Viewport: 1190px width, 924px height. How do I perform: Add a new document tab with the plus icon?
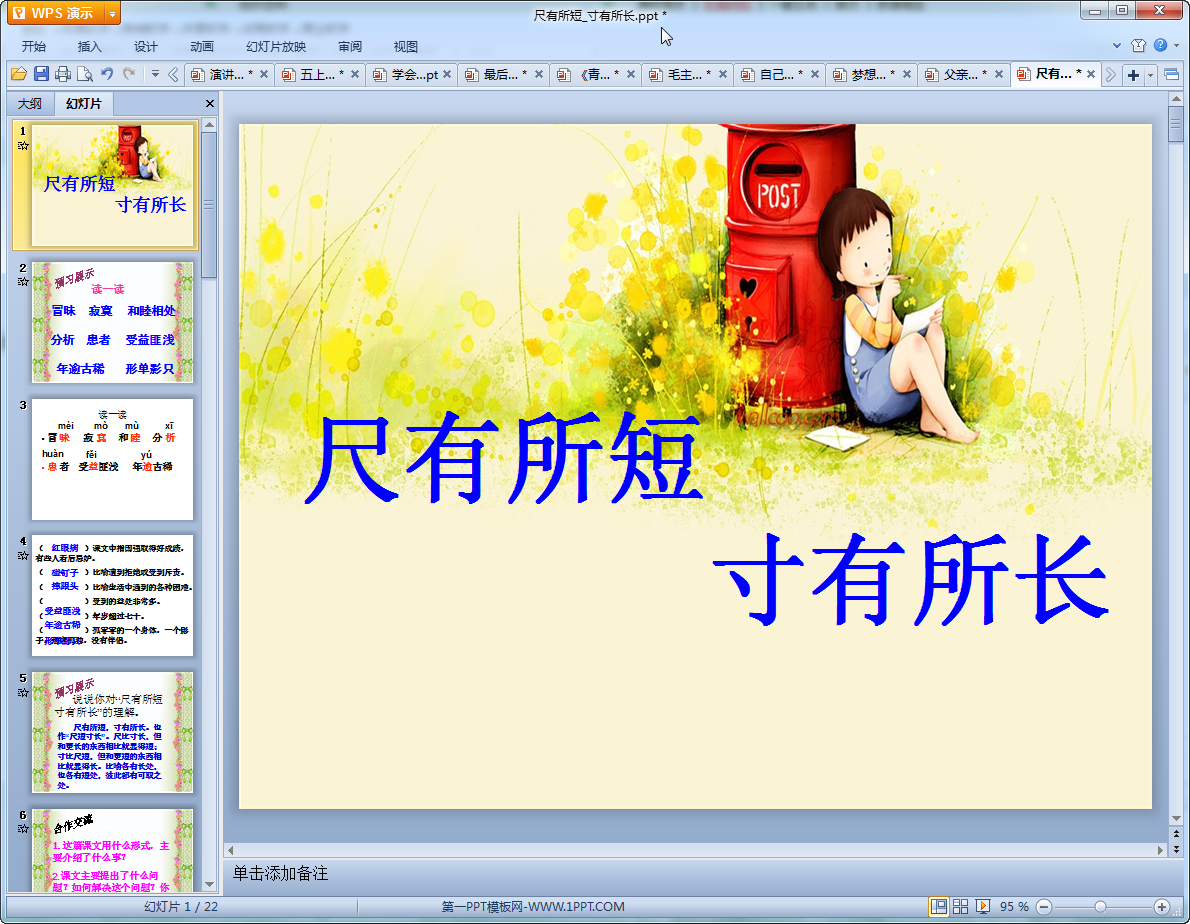coord(1133,74)
